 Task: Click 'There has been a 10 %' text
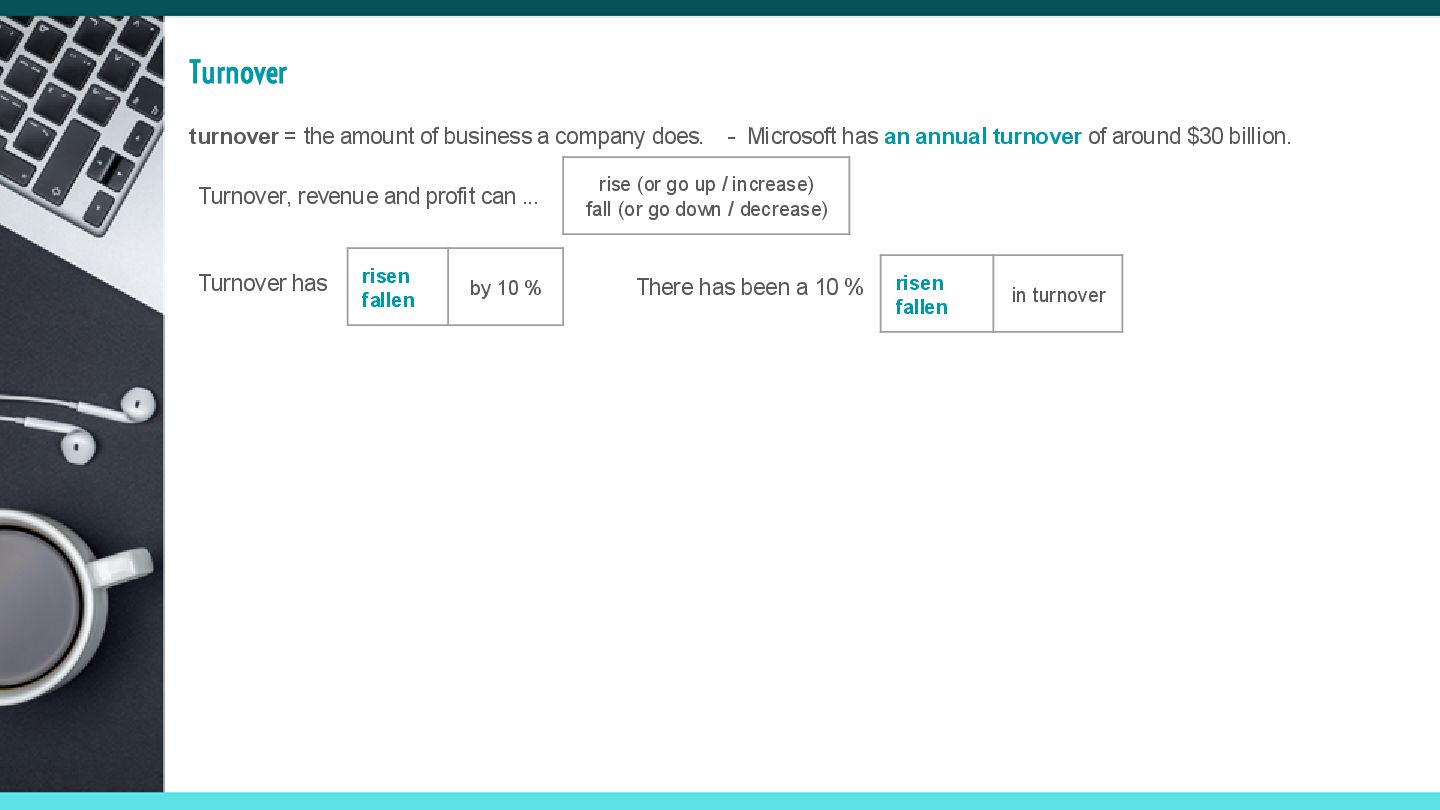click(750, 287)
